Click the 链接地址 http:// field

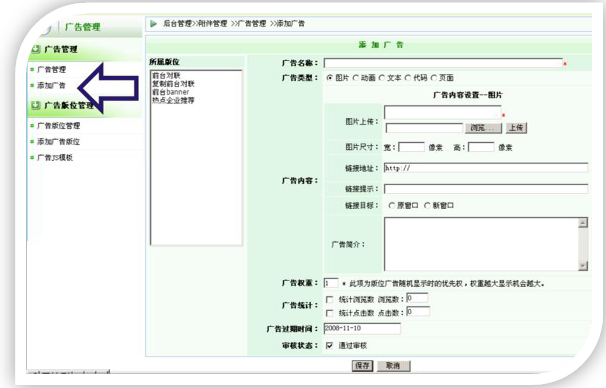(486, 168)
